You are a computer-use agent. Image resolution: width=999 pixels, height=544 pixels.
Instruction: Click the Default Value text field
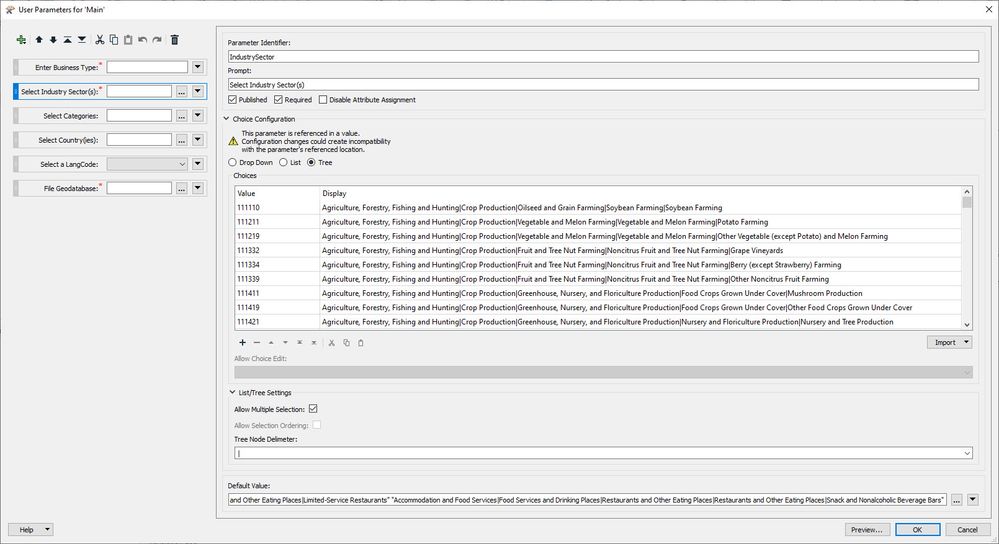point(587,500)
